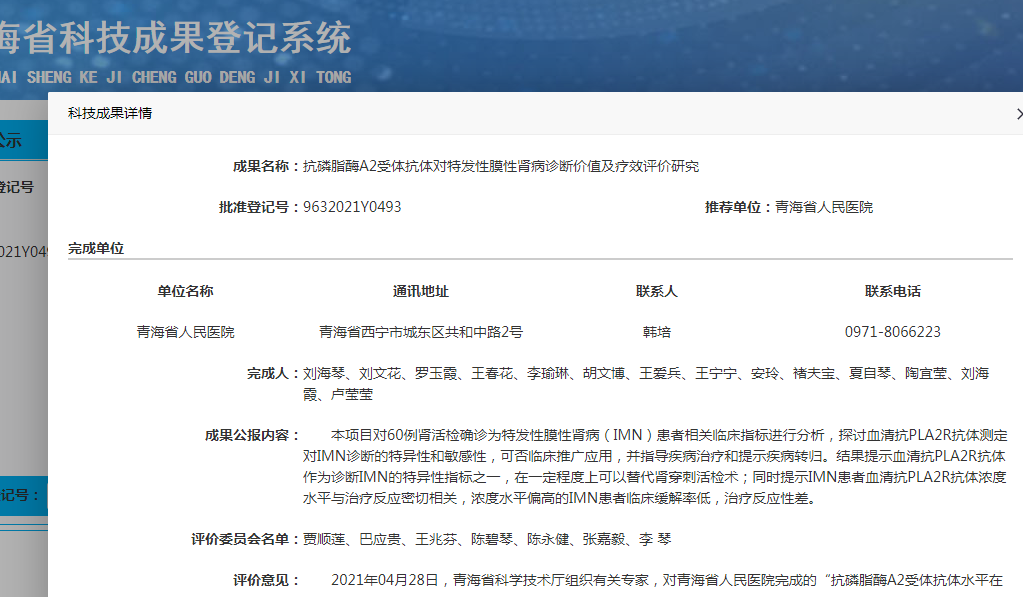Click recommending unit value 青海省人民医院
This screenshot has height=597, width=1023.
(824, 207)
